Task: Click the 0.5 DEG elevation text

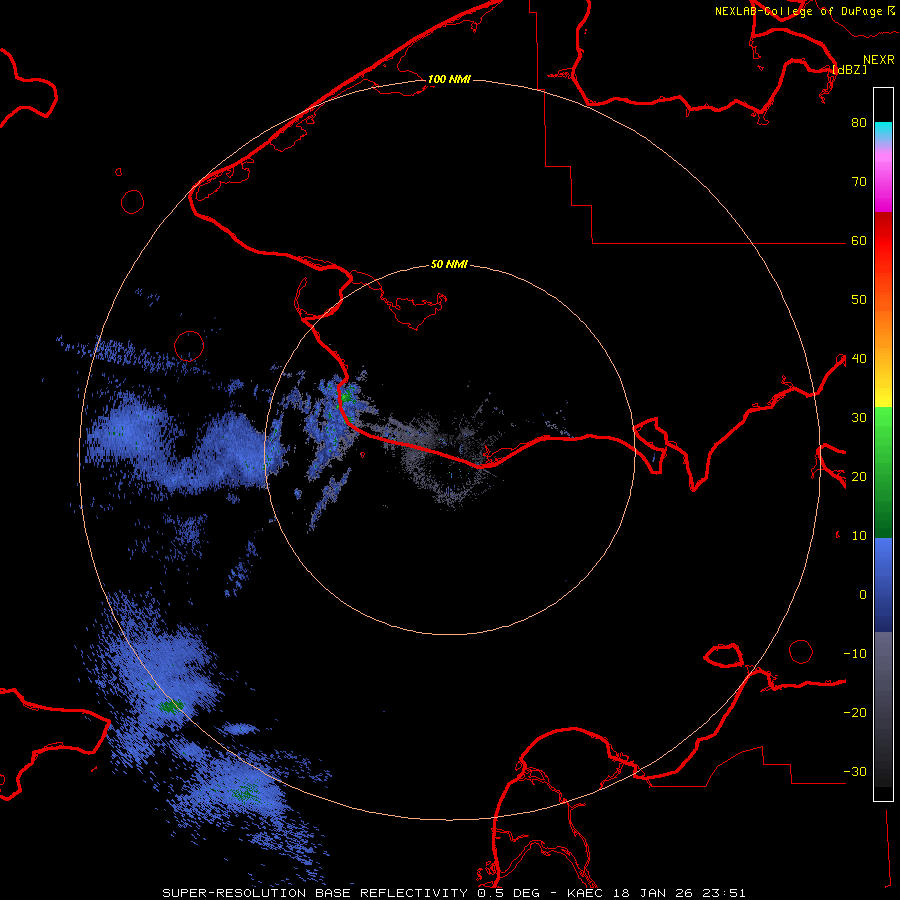Action: 509,893
